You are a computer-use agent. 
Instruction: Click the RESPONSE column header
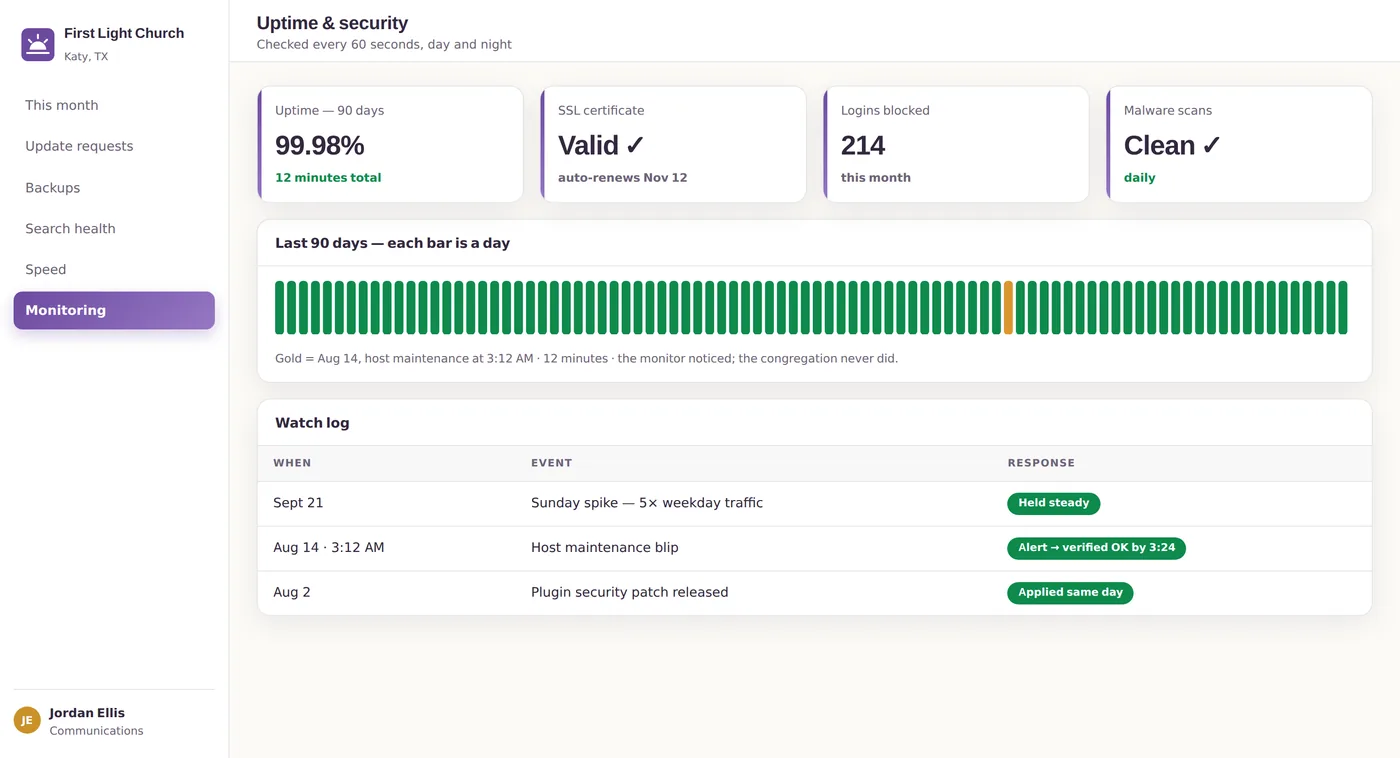(1041, 463)
